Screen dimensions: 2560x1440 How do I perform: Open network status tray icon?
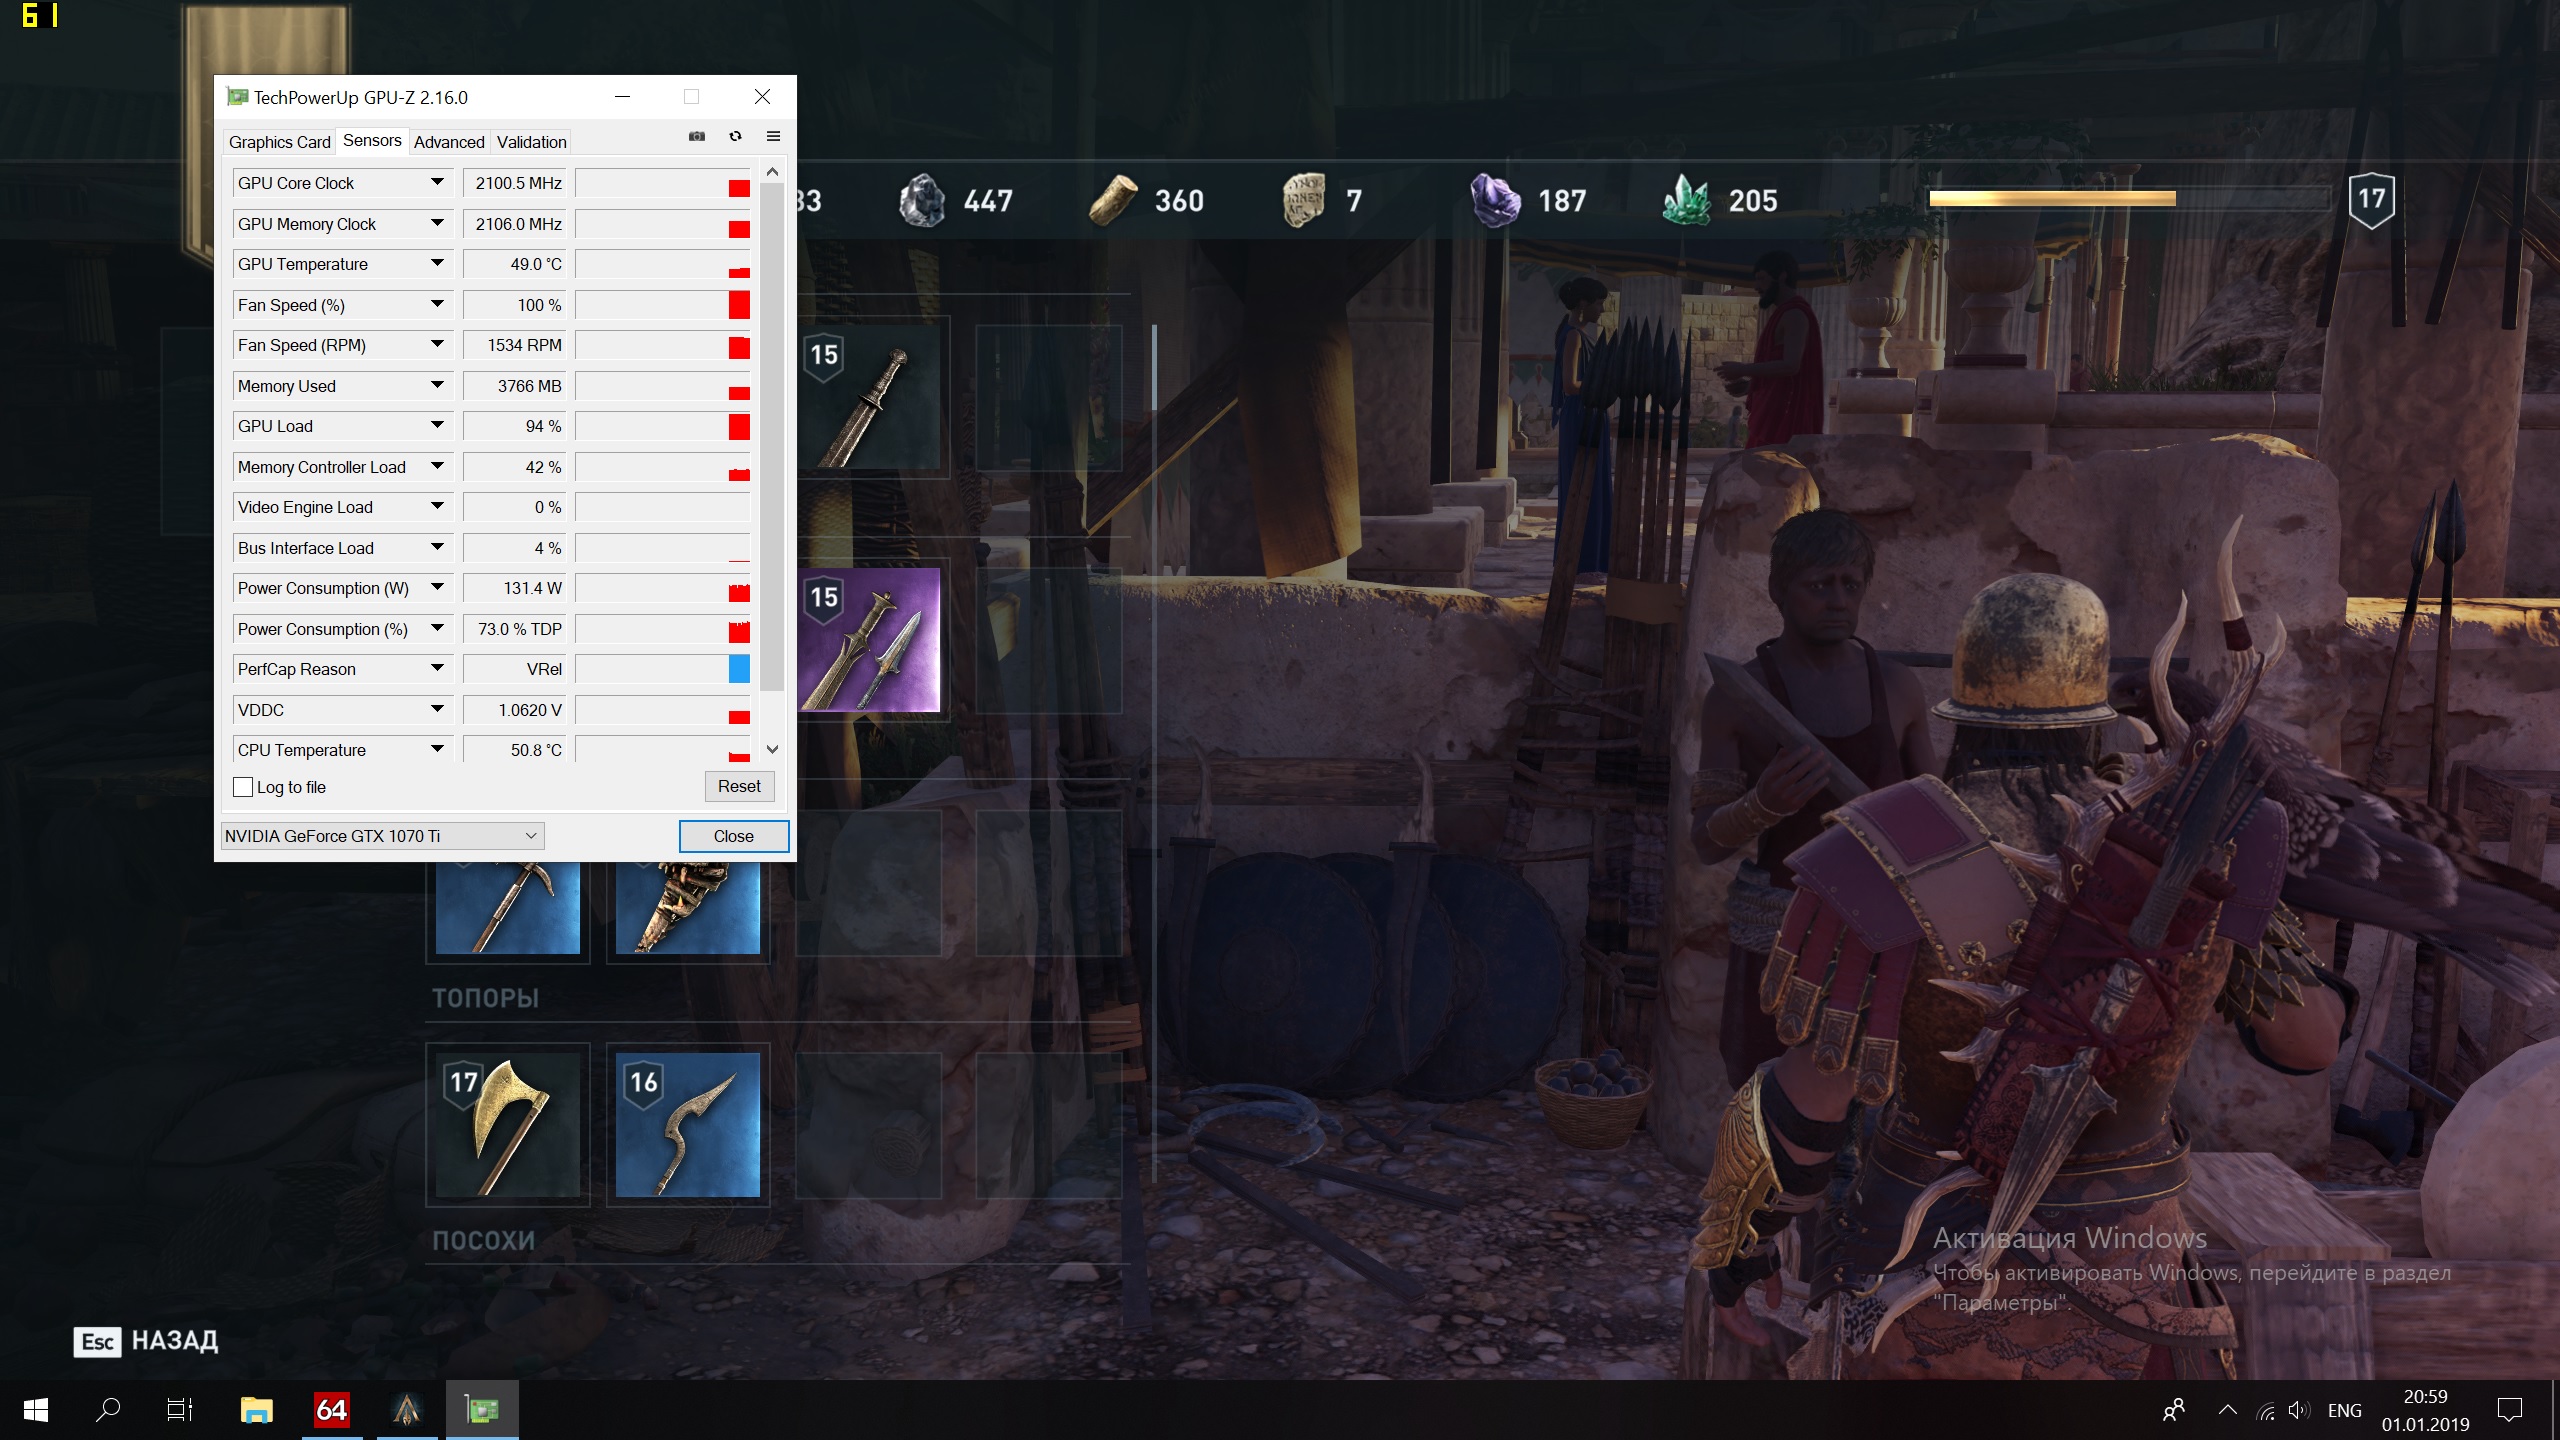click(2266, 1411)
